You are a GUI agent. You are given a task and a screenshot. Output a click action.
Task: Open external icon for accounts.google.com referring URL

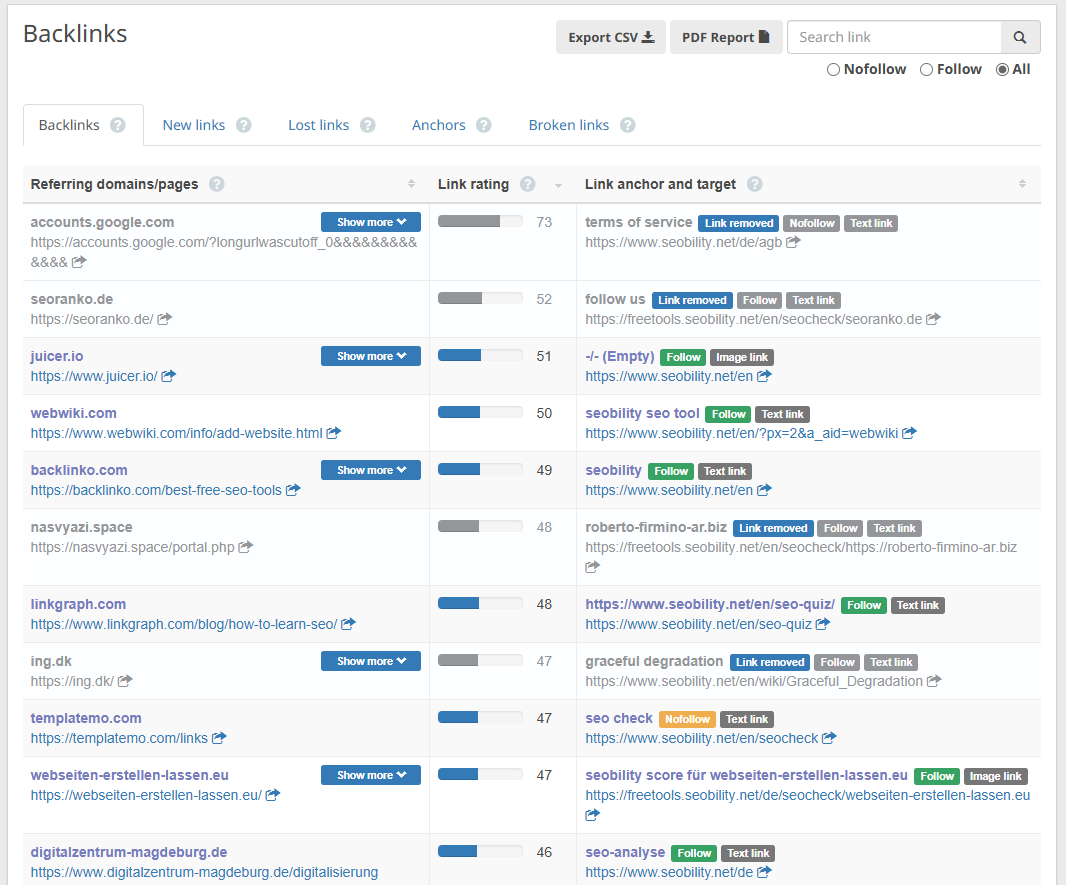79,262
